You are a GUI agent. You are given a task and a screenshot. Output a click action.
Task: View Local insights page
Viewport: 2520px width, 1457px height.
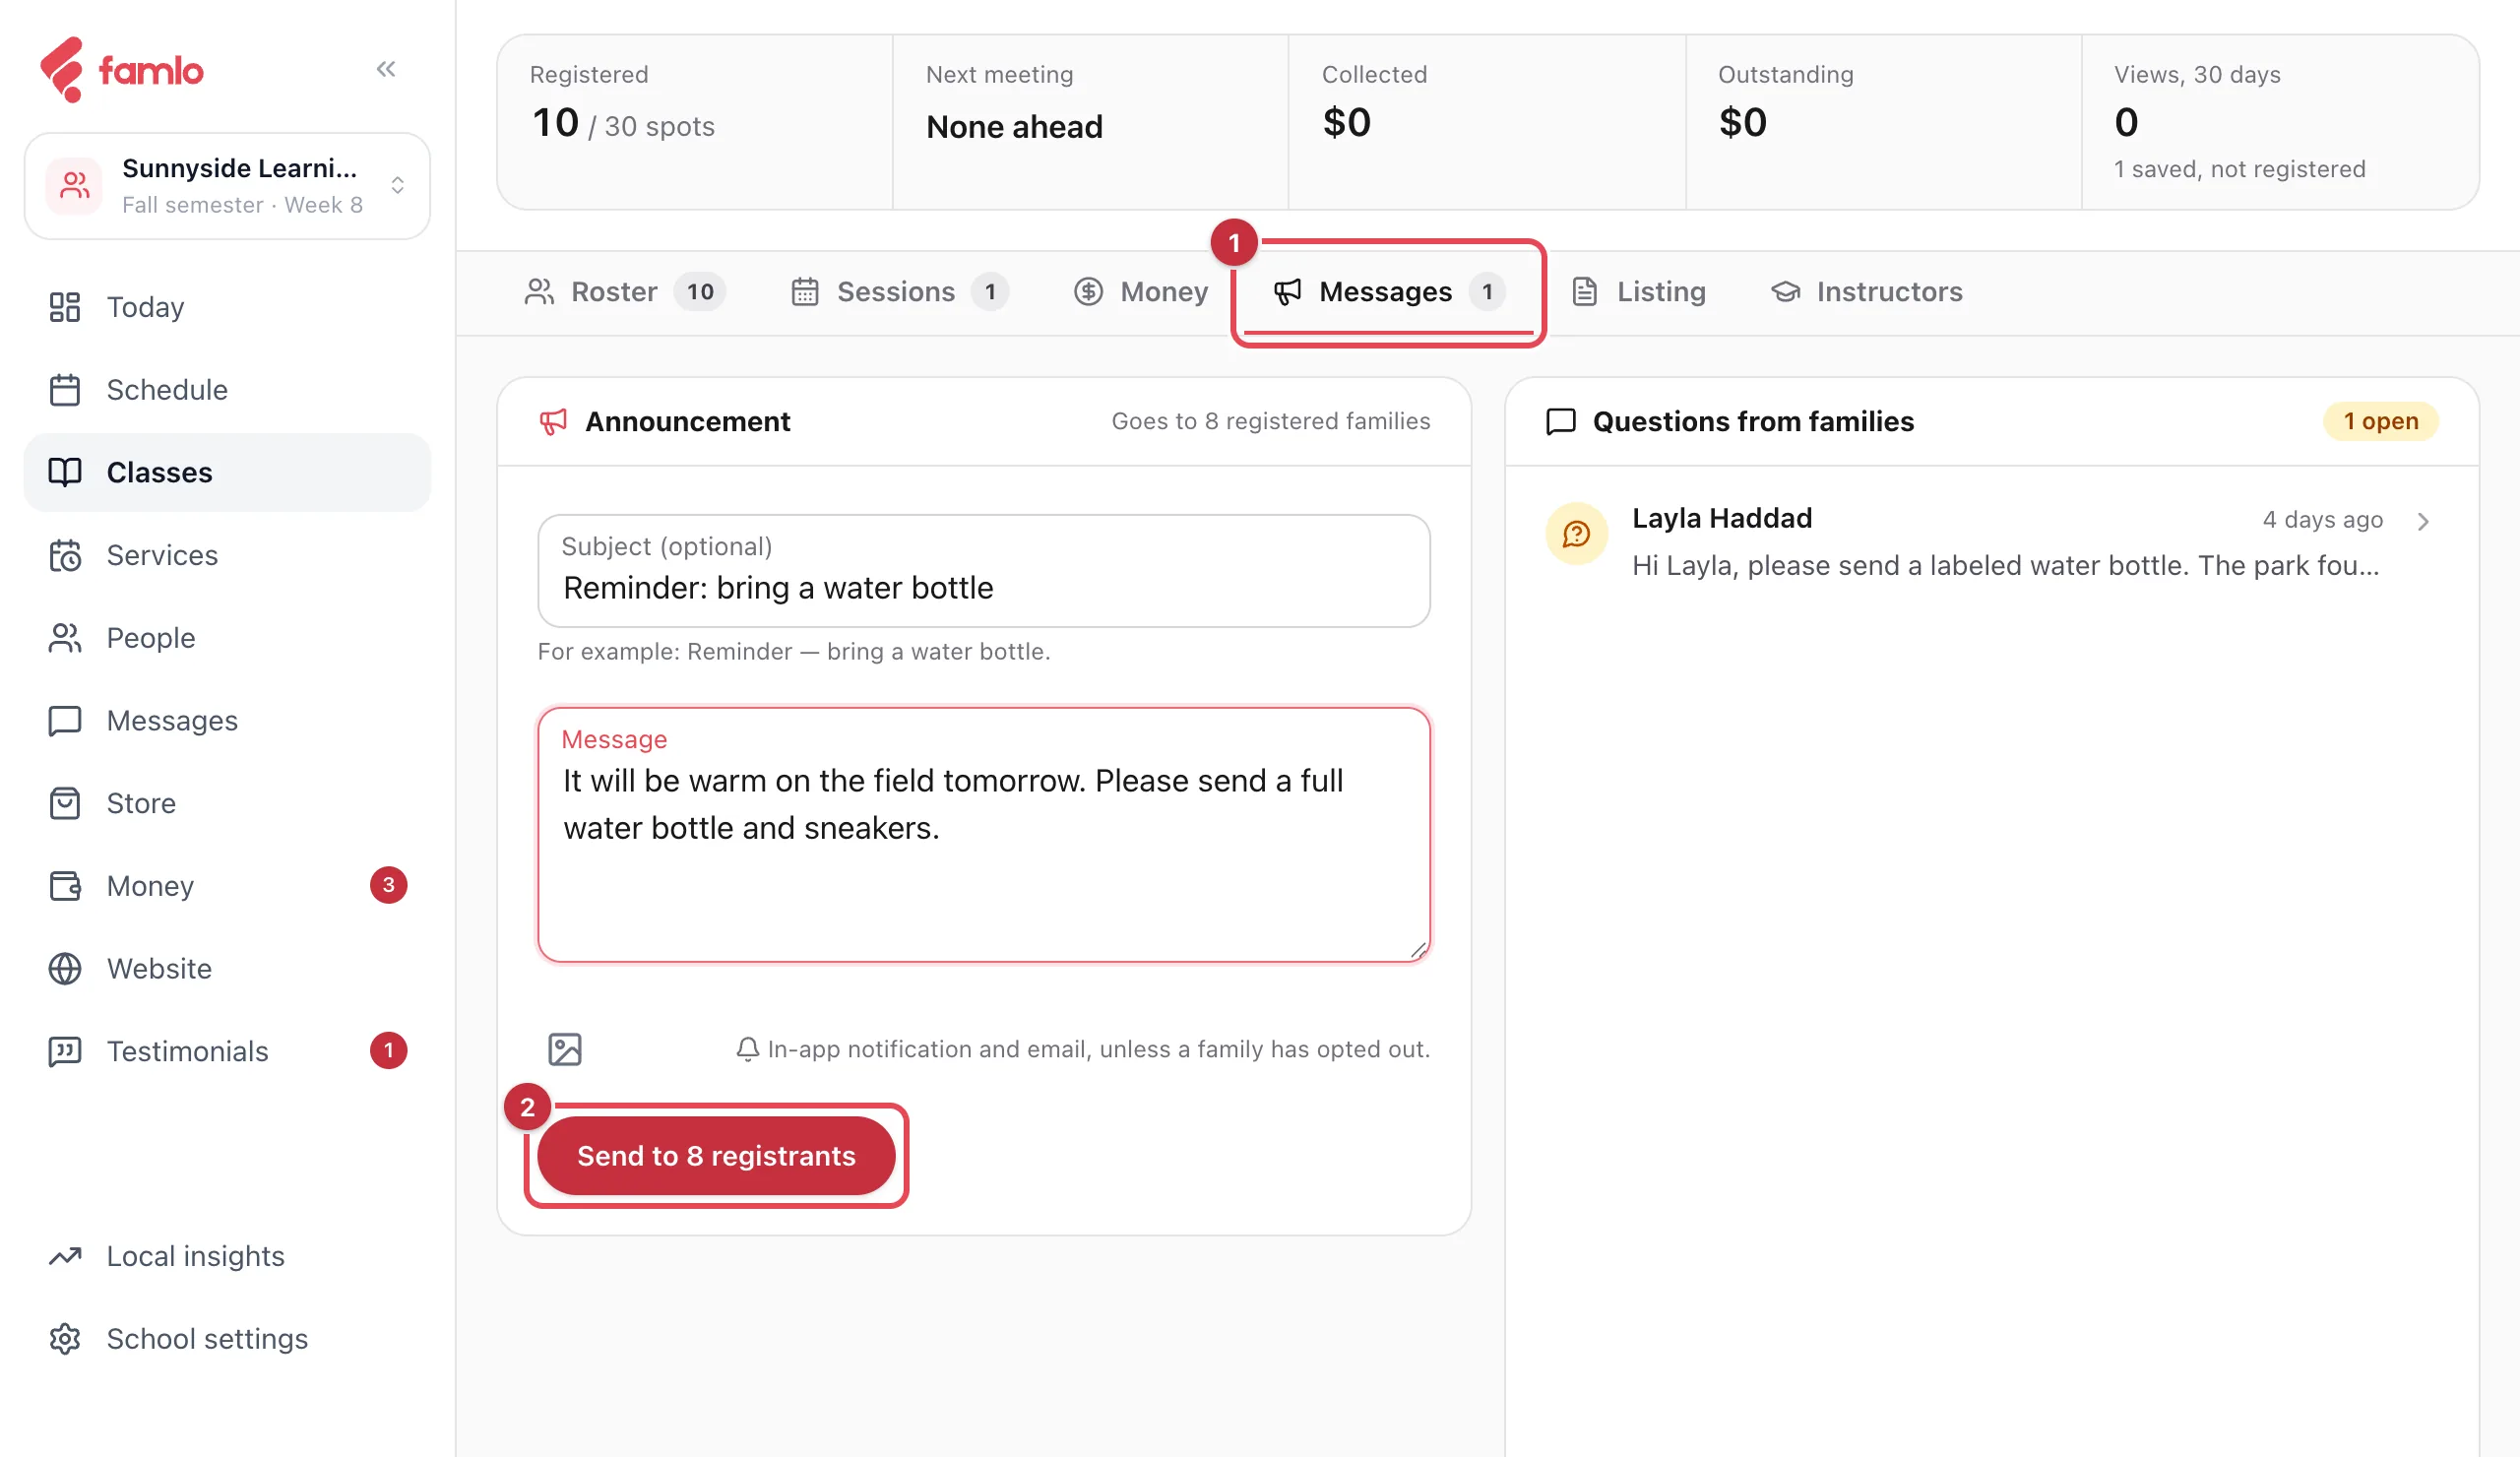tap(227, 1256)
